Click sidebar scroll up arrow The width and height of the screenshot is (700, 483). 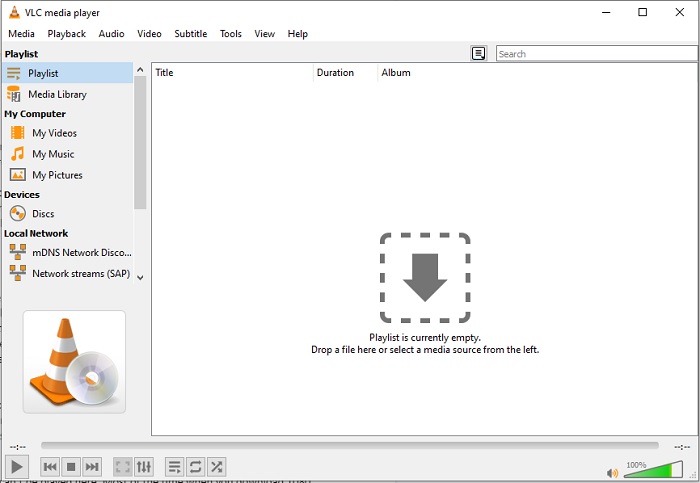140,70
